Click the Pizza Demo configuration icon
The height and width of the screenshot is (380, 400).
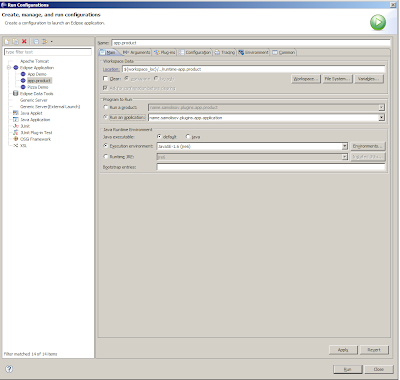(23, 87)
